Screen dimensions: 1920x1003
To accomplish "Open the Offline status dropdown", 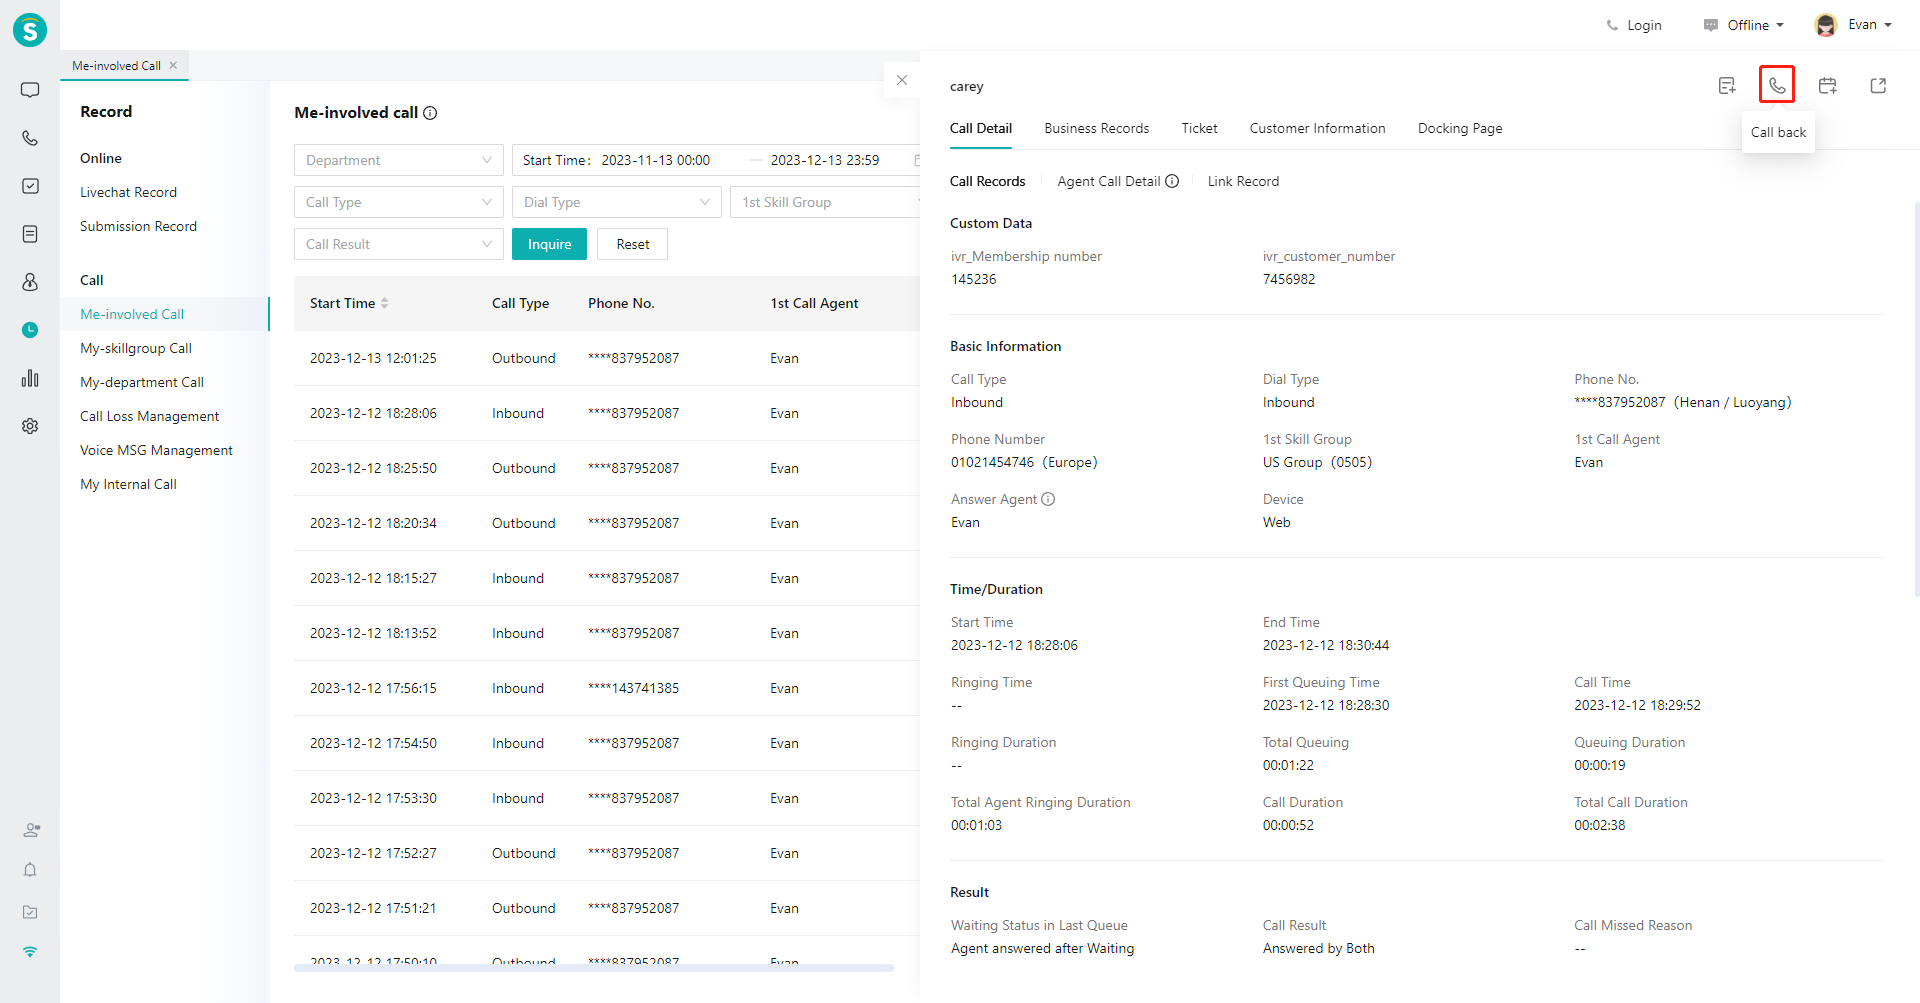I will coord(1744,25).
